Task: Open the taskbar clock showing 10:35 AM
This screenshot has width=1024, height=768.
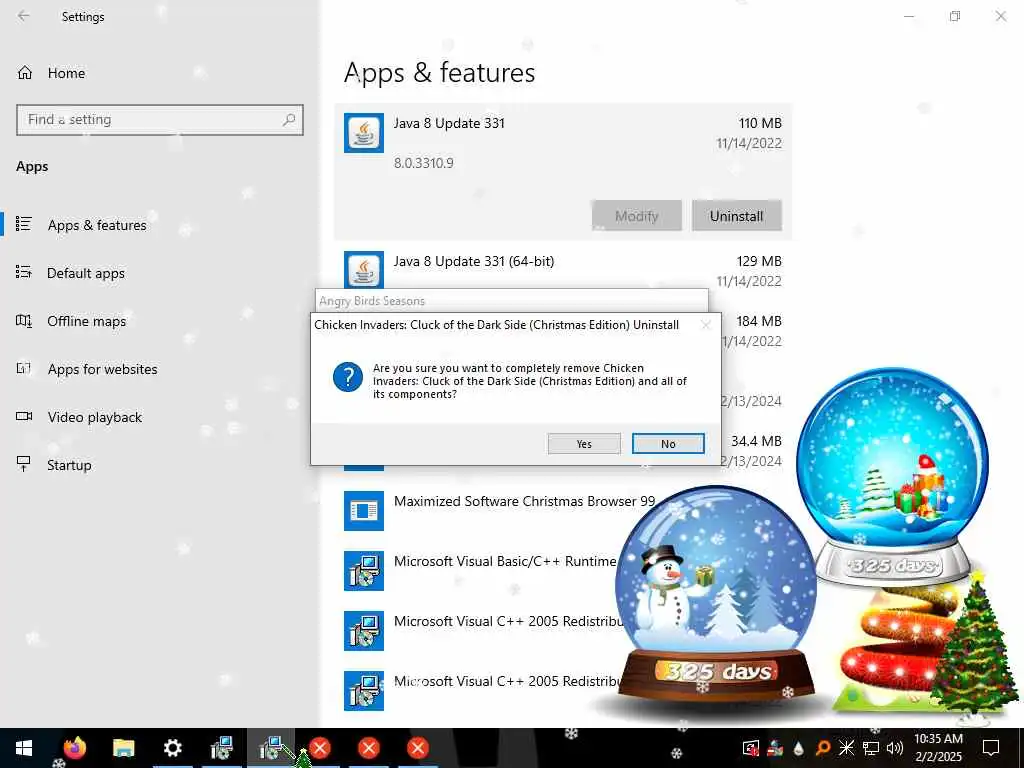Action: tap(938, 748)
